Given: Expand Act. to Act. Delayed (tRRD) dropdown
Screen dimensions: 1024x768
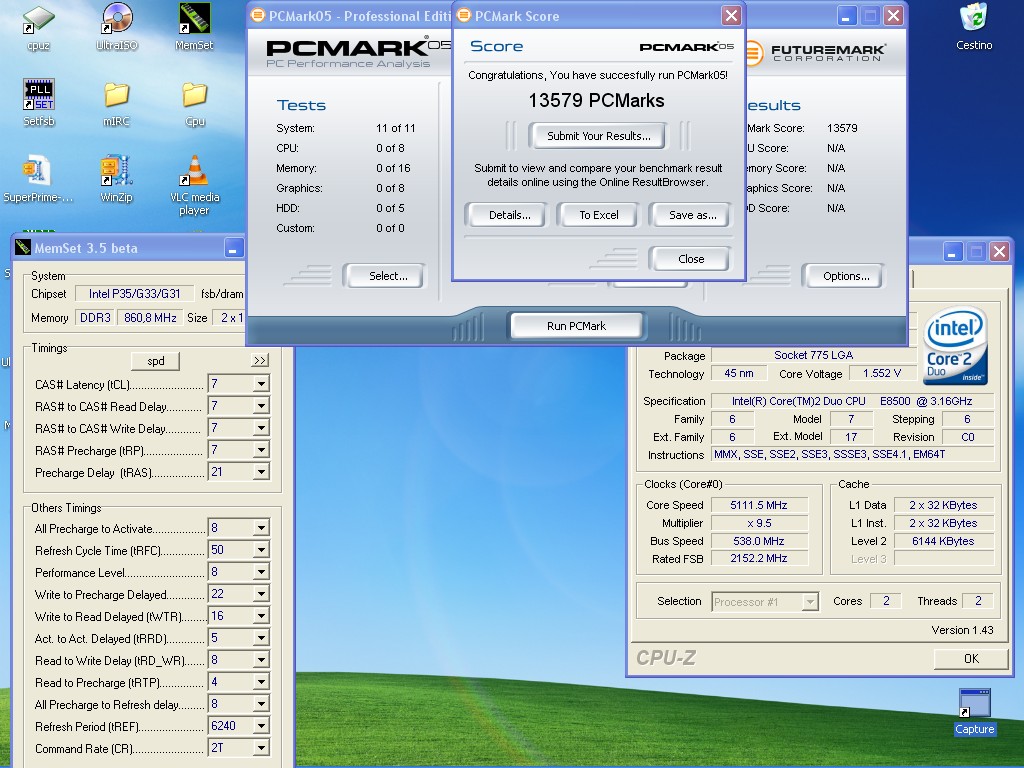Looking at the screenshot, I should point(261,638).
